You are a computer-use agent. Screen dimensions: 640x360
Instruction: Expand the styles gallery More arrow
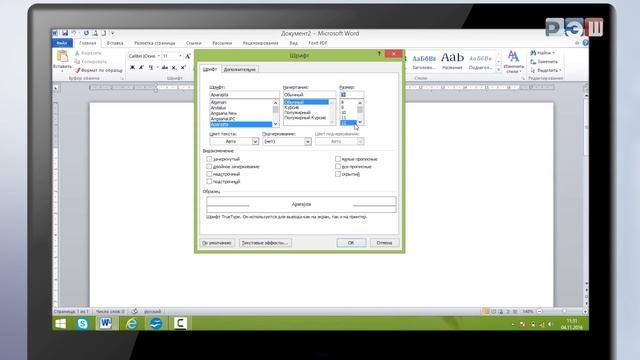pos(498,70)
